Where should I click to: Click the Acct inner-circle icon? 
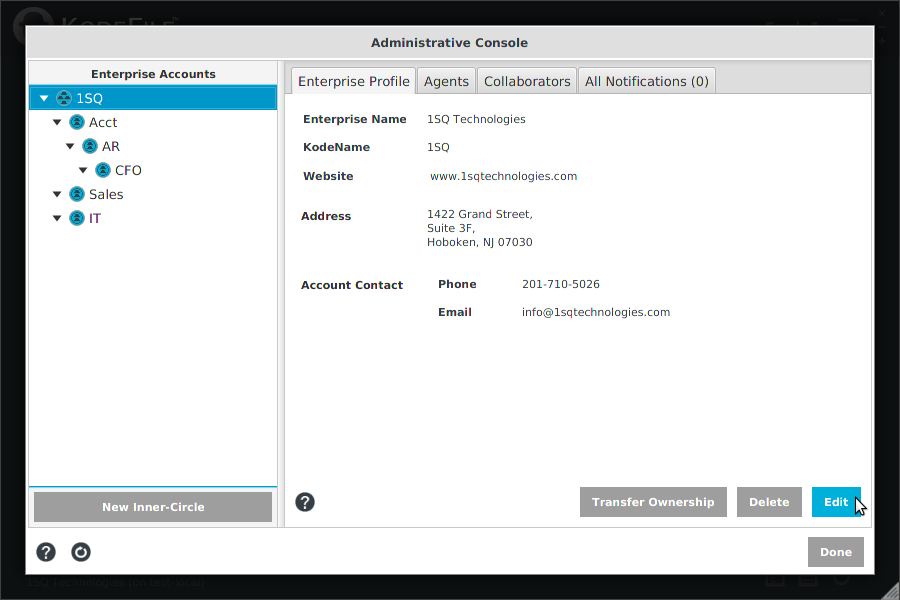77,122
